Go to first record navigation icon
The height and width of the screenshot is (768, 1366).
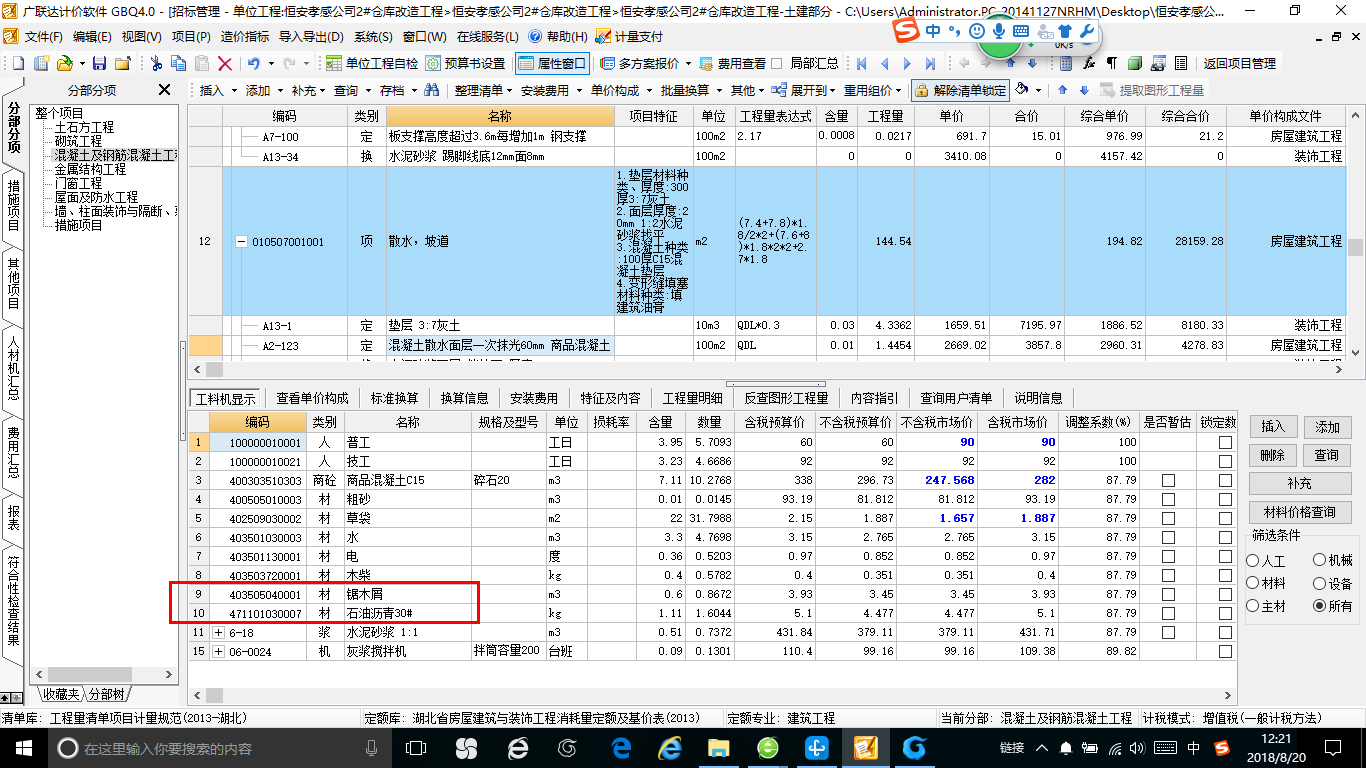[x=861, y=63]
